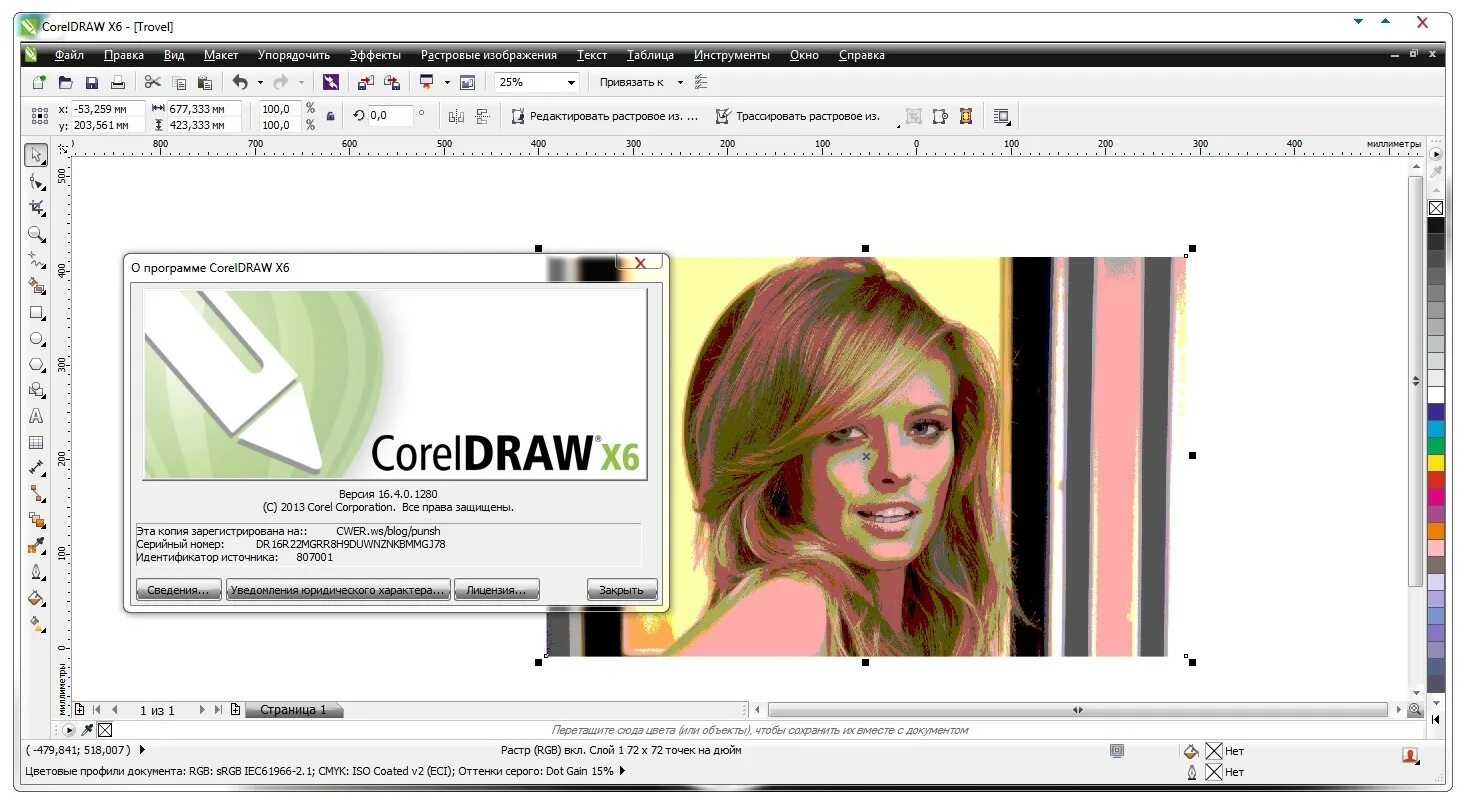Select the Outline pen tool
The width and height of the screenshot is (1470, 811).
37,572
